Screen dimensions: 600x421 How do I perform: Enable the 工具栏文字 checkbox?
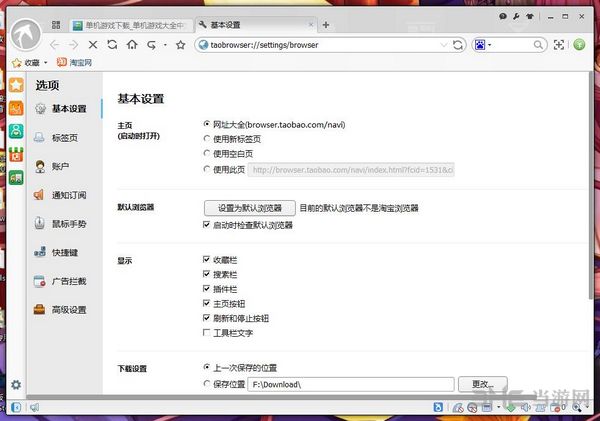206,331
